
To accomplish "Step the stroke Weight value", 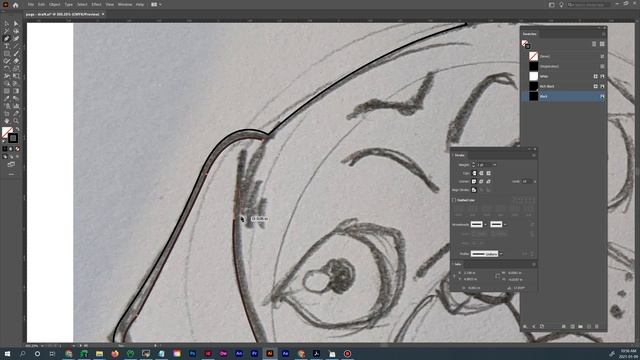I will [x=473, y=165].
